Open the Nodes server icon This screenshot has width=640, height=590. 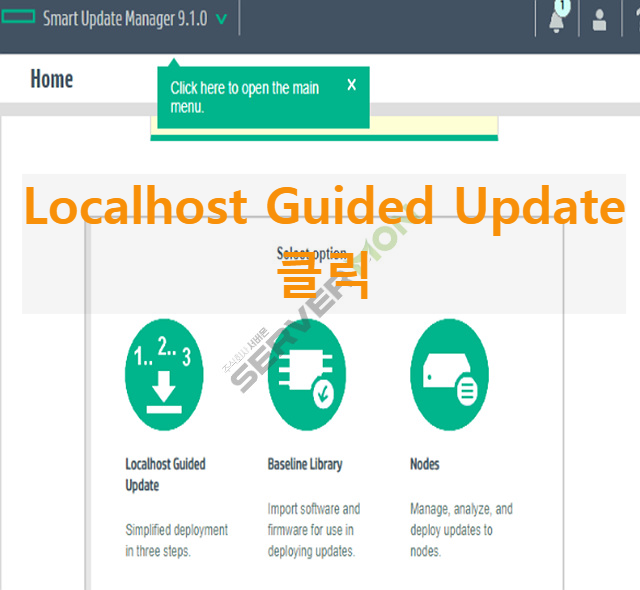449,375
